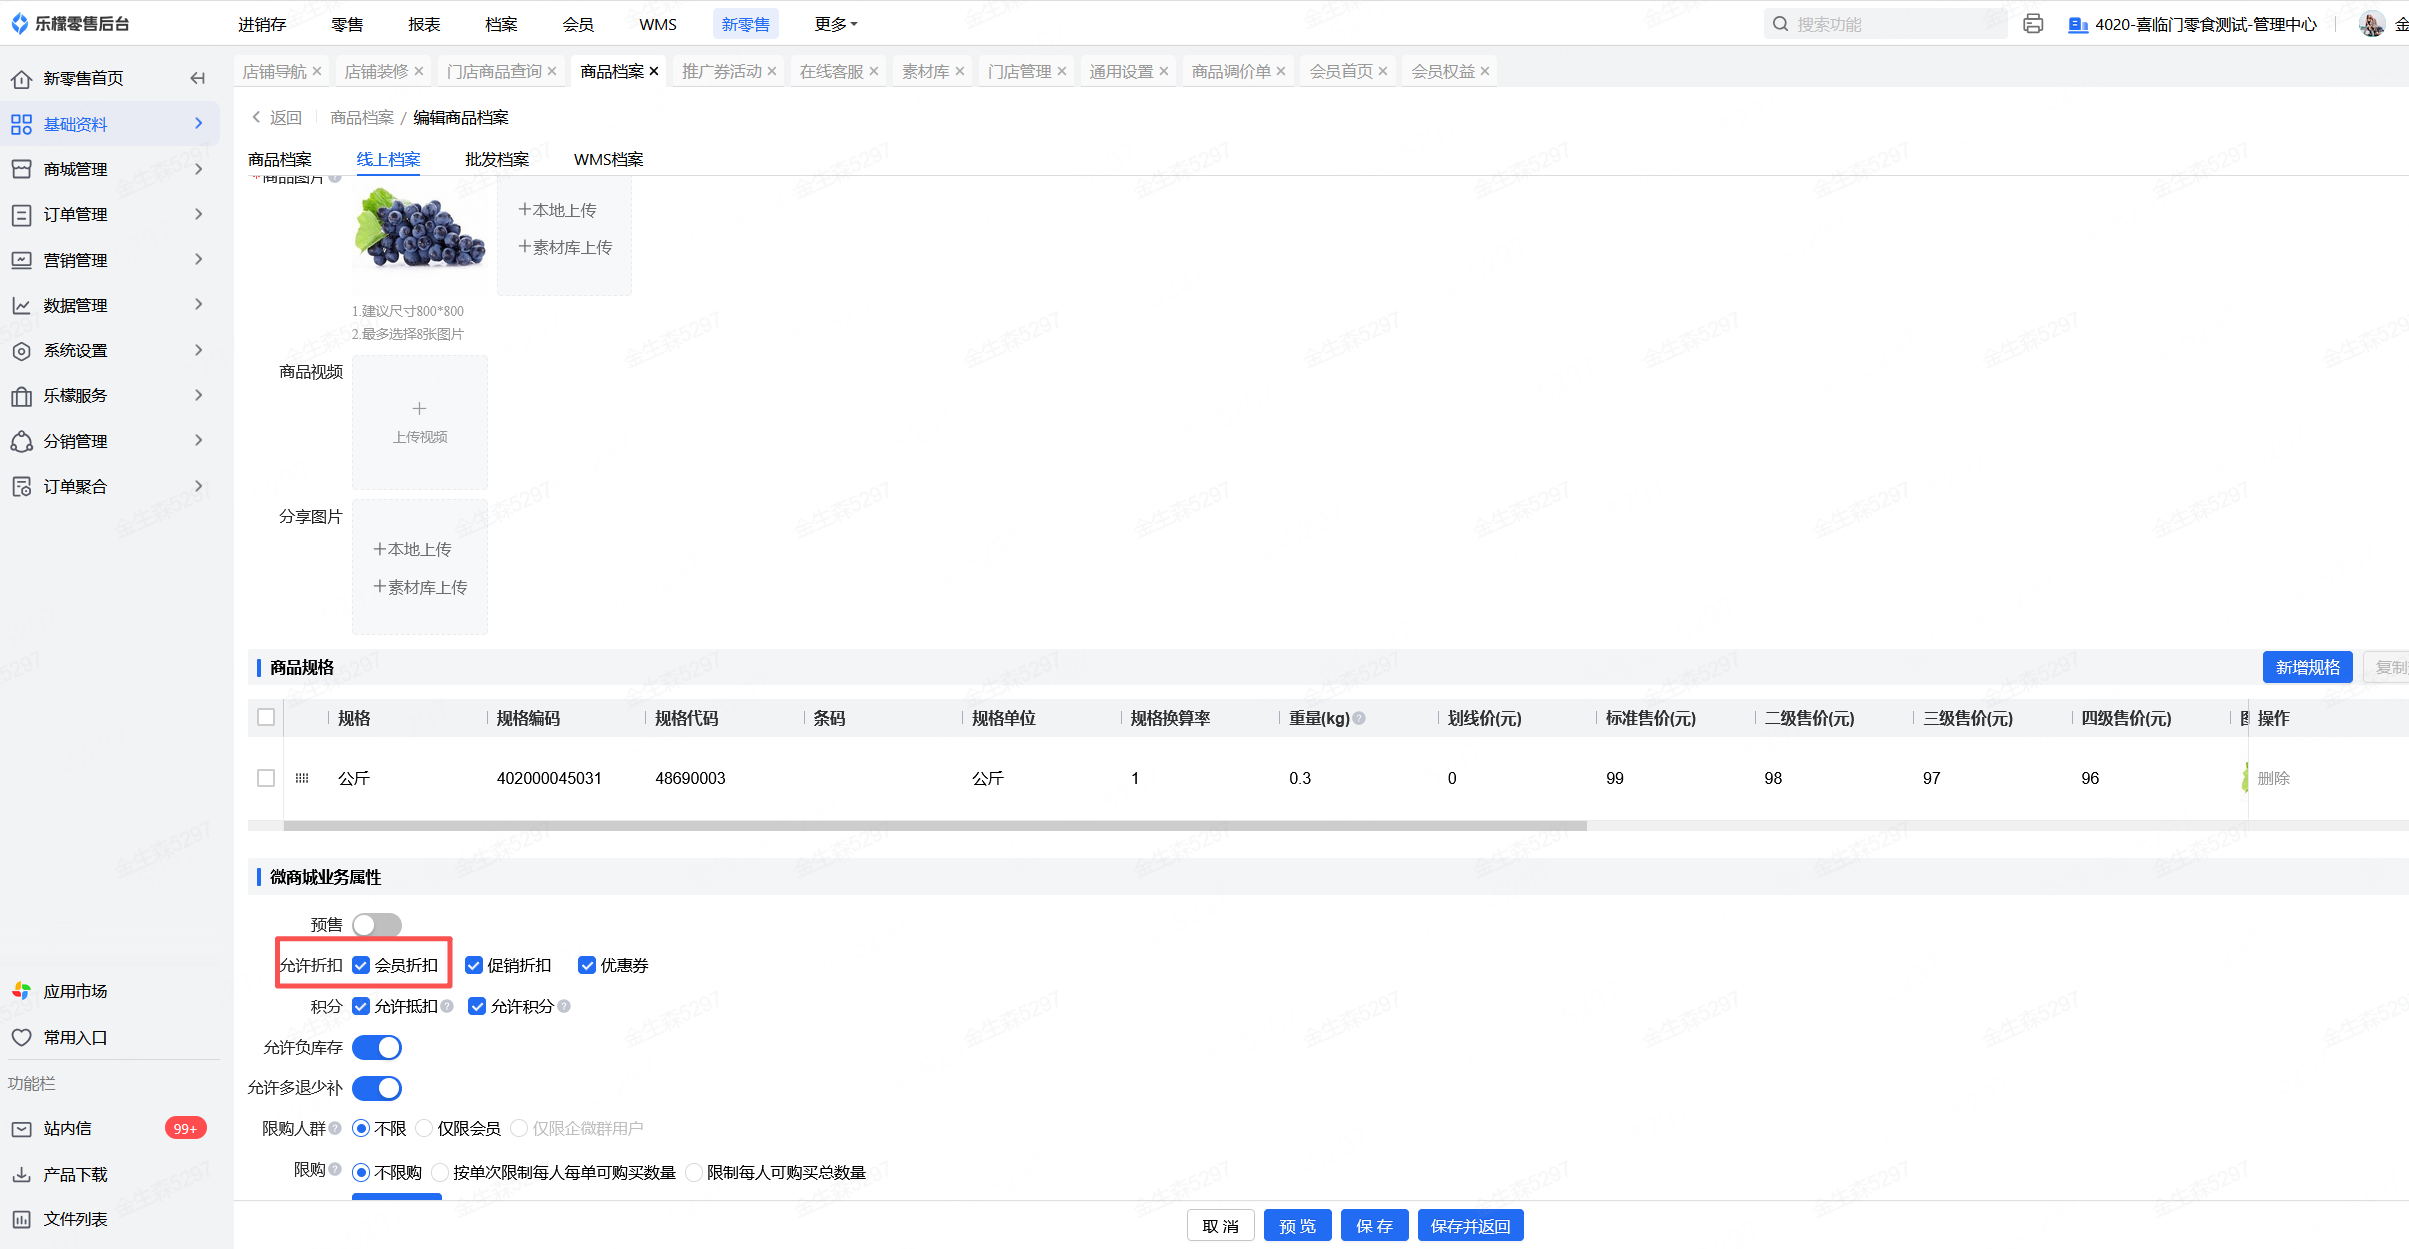The height and width of the screenshot is (1249, 2409).
Task: Collapse sidebar with the fold icon
Action: pos(197,78)
